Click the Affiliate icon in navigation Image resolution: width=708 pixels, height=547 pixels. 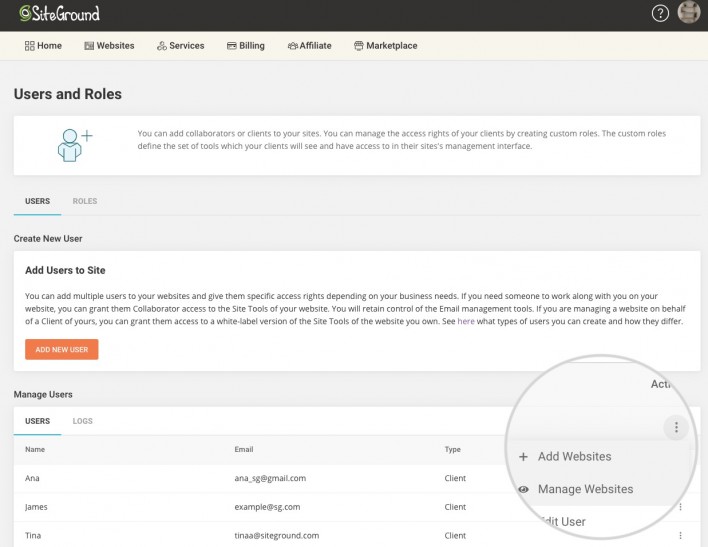click(x=293, y=46)
